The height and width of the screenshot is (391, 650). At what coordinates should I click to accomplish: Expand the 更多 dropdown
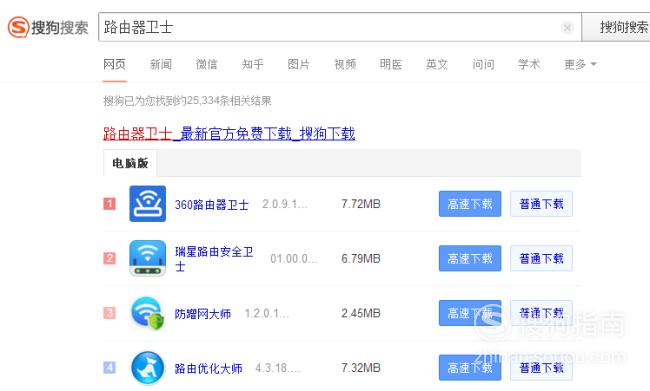point(580,64)
